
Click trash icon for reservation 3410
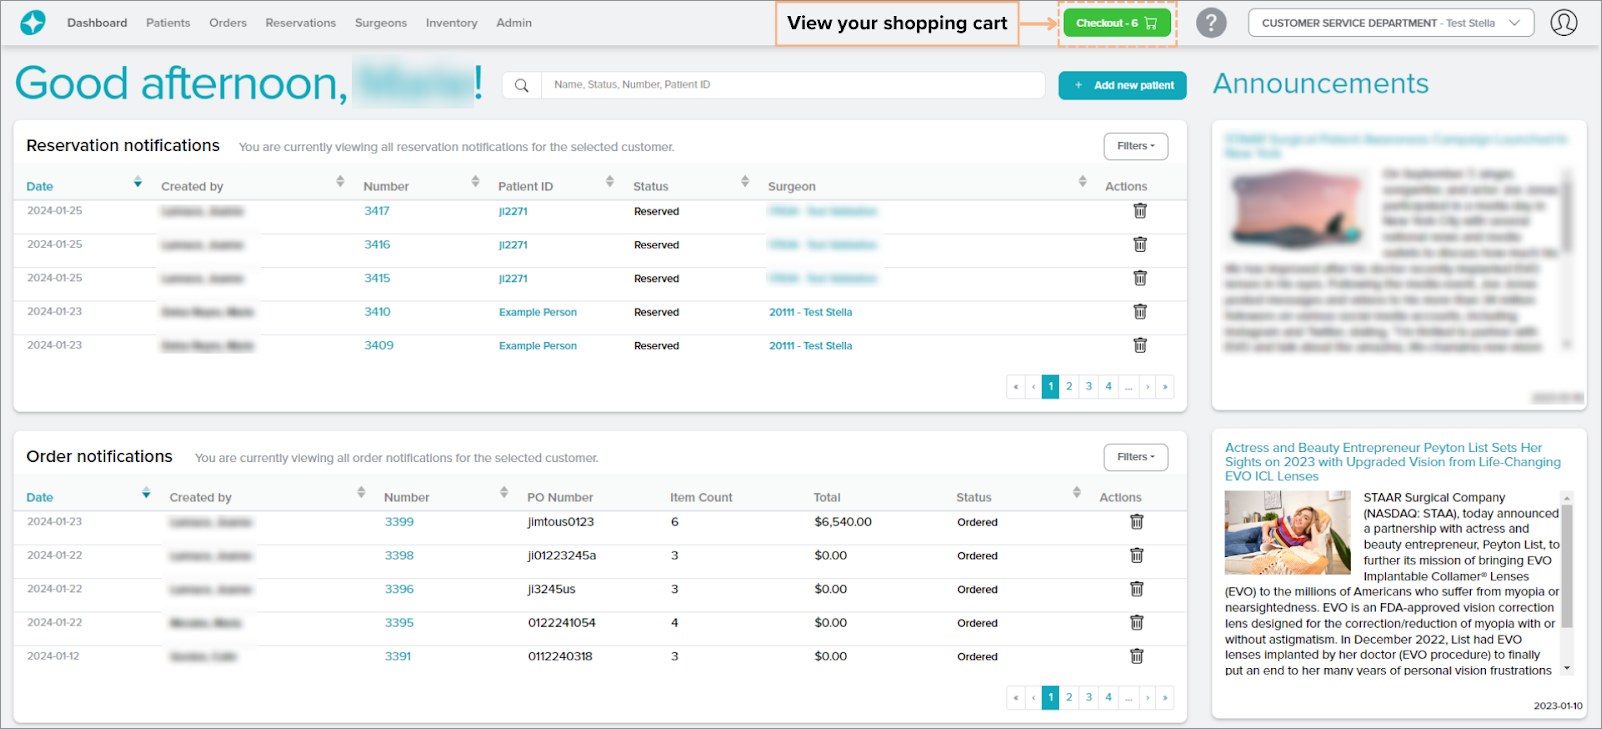[1139, 312]
